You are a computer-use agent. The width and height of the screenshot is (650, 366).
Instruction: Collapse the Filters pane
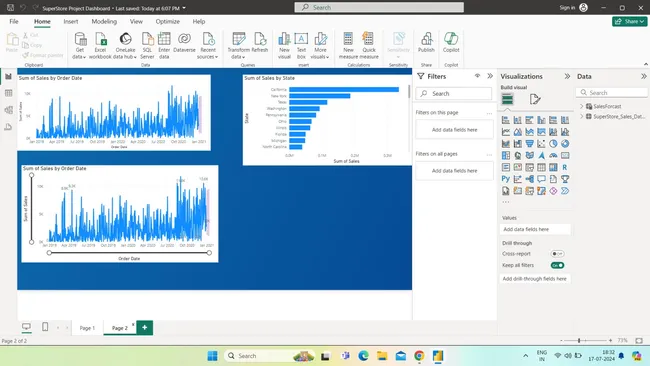(490, 76)
